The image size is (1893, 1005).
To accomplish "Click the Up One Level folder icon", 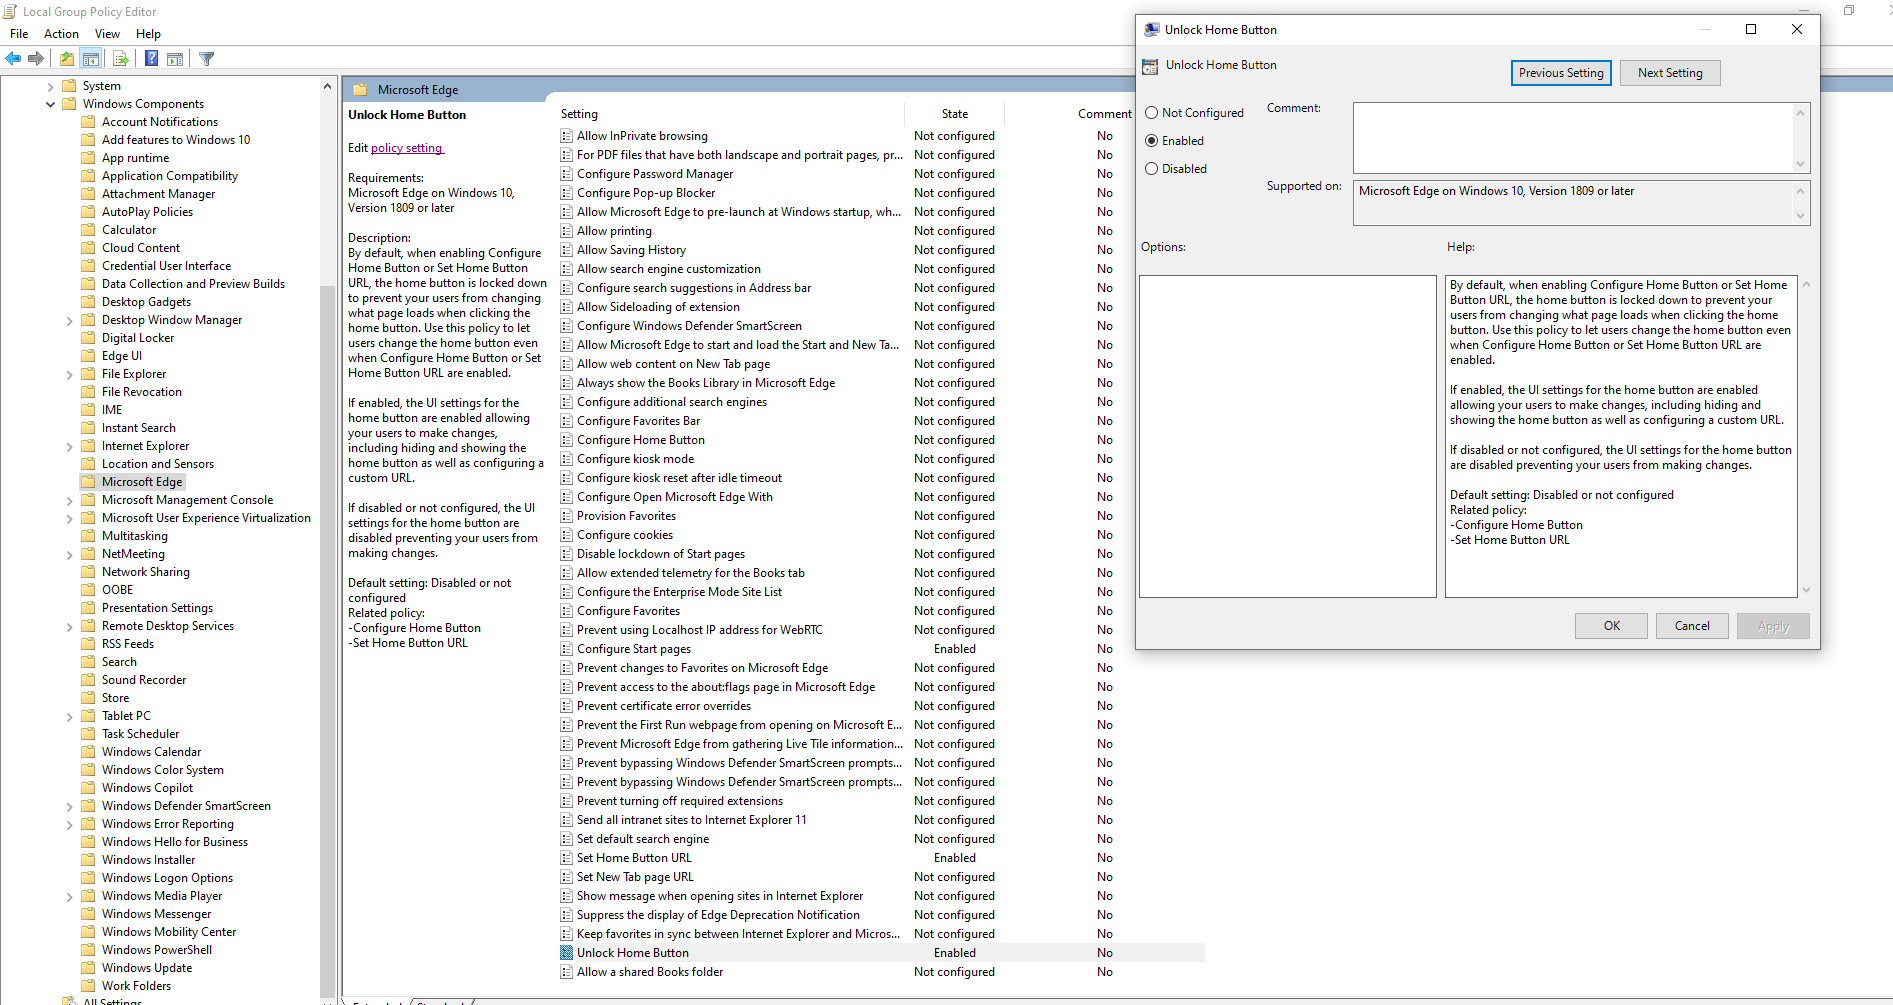I will pos(66,59).
